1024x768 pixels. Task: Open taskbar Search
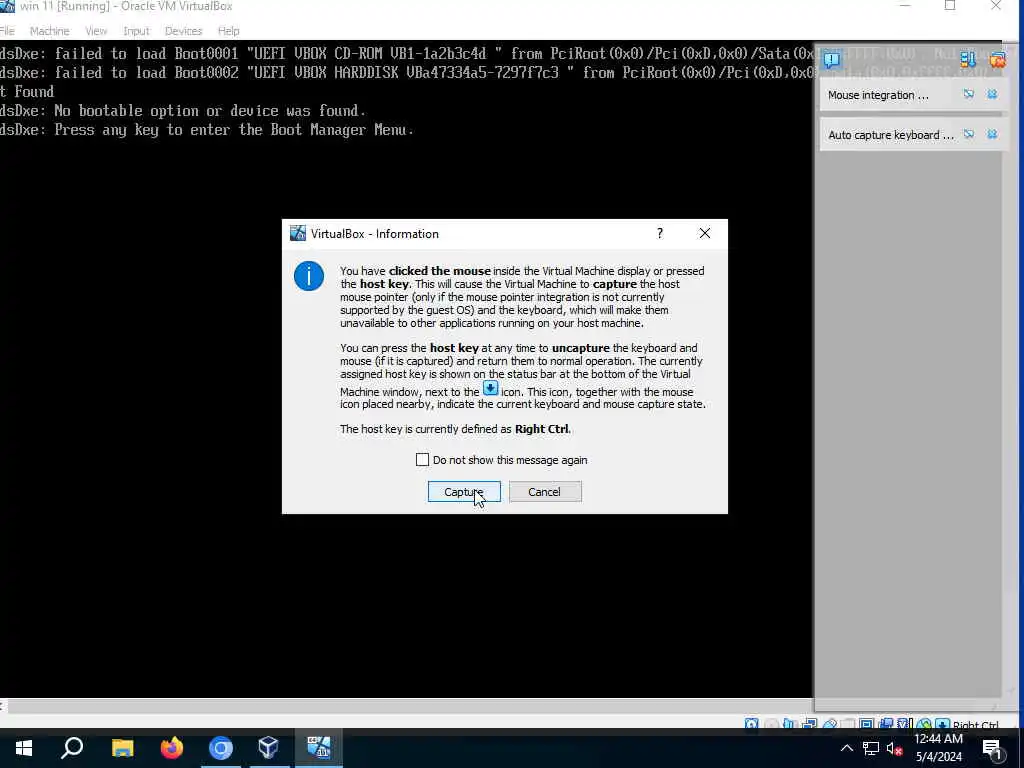pyautogui.click(x=72, y=748)
